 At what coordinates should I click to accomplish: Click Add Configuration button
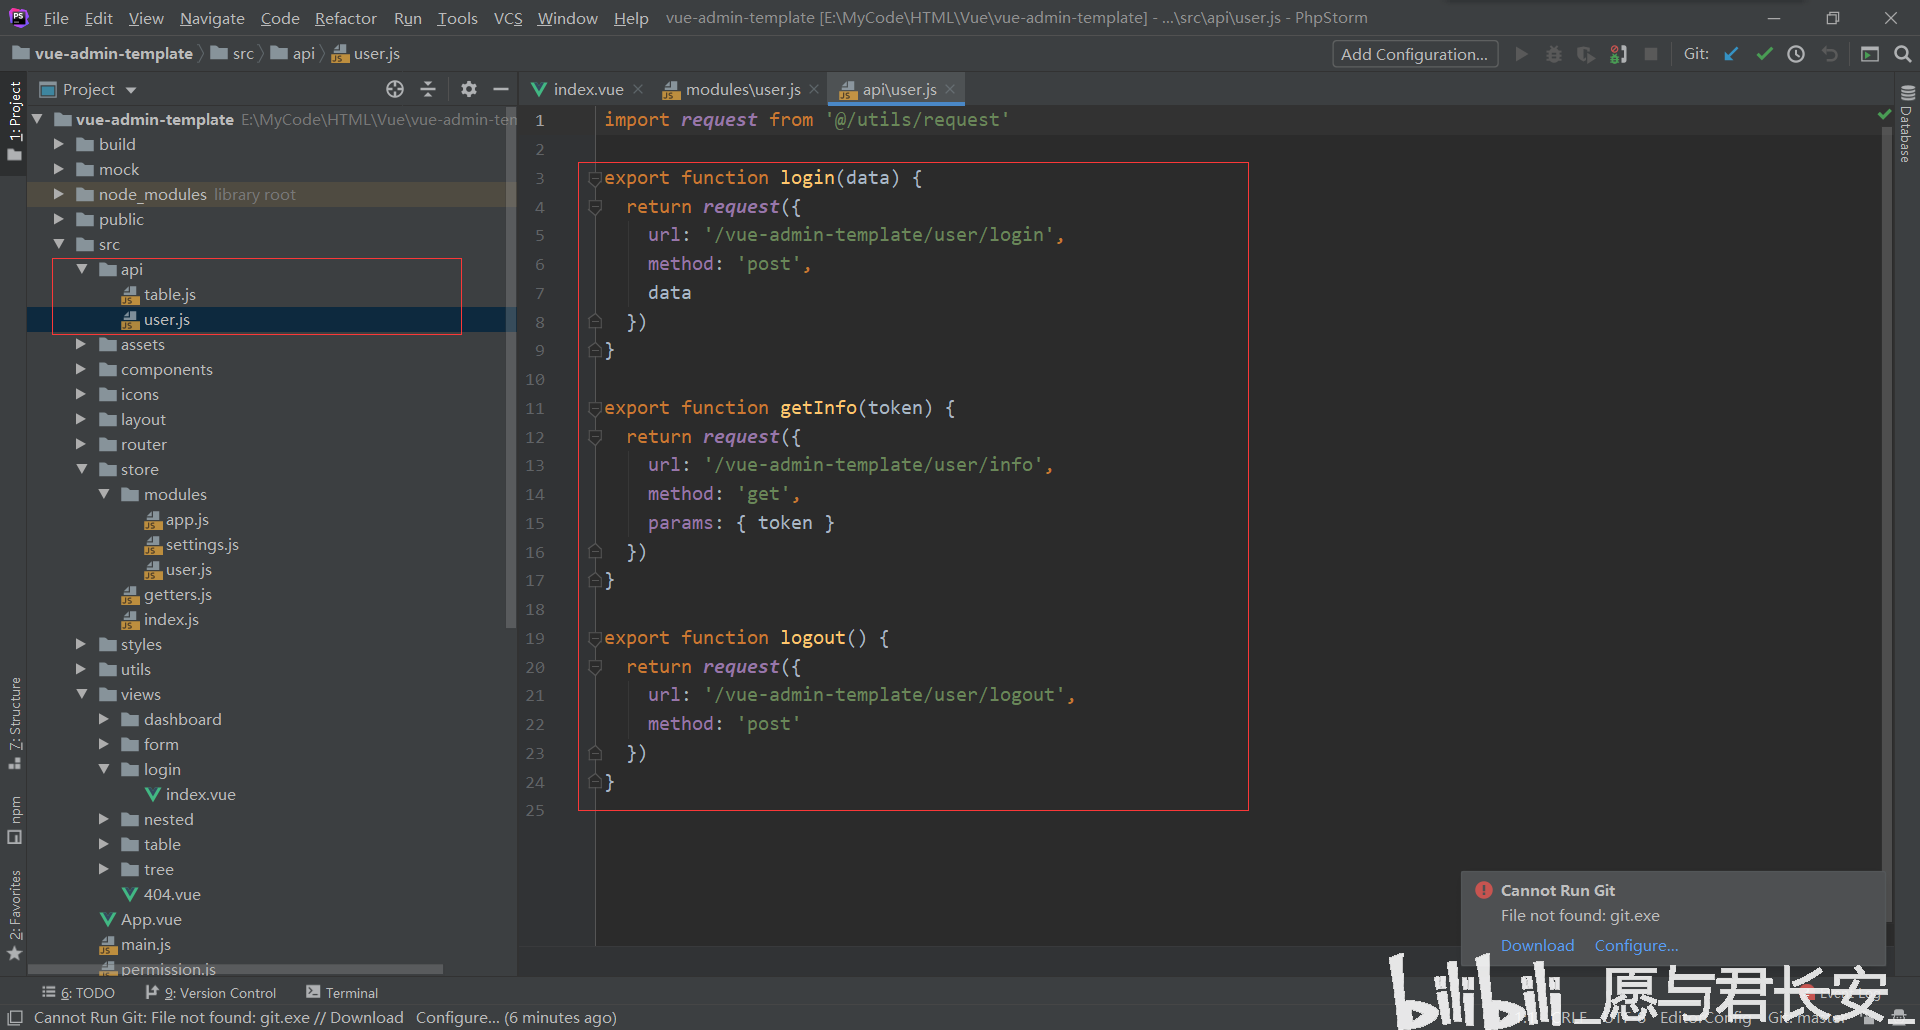pyautogui.click(x=1414, y=54)
